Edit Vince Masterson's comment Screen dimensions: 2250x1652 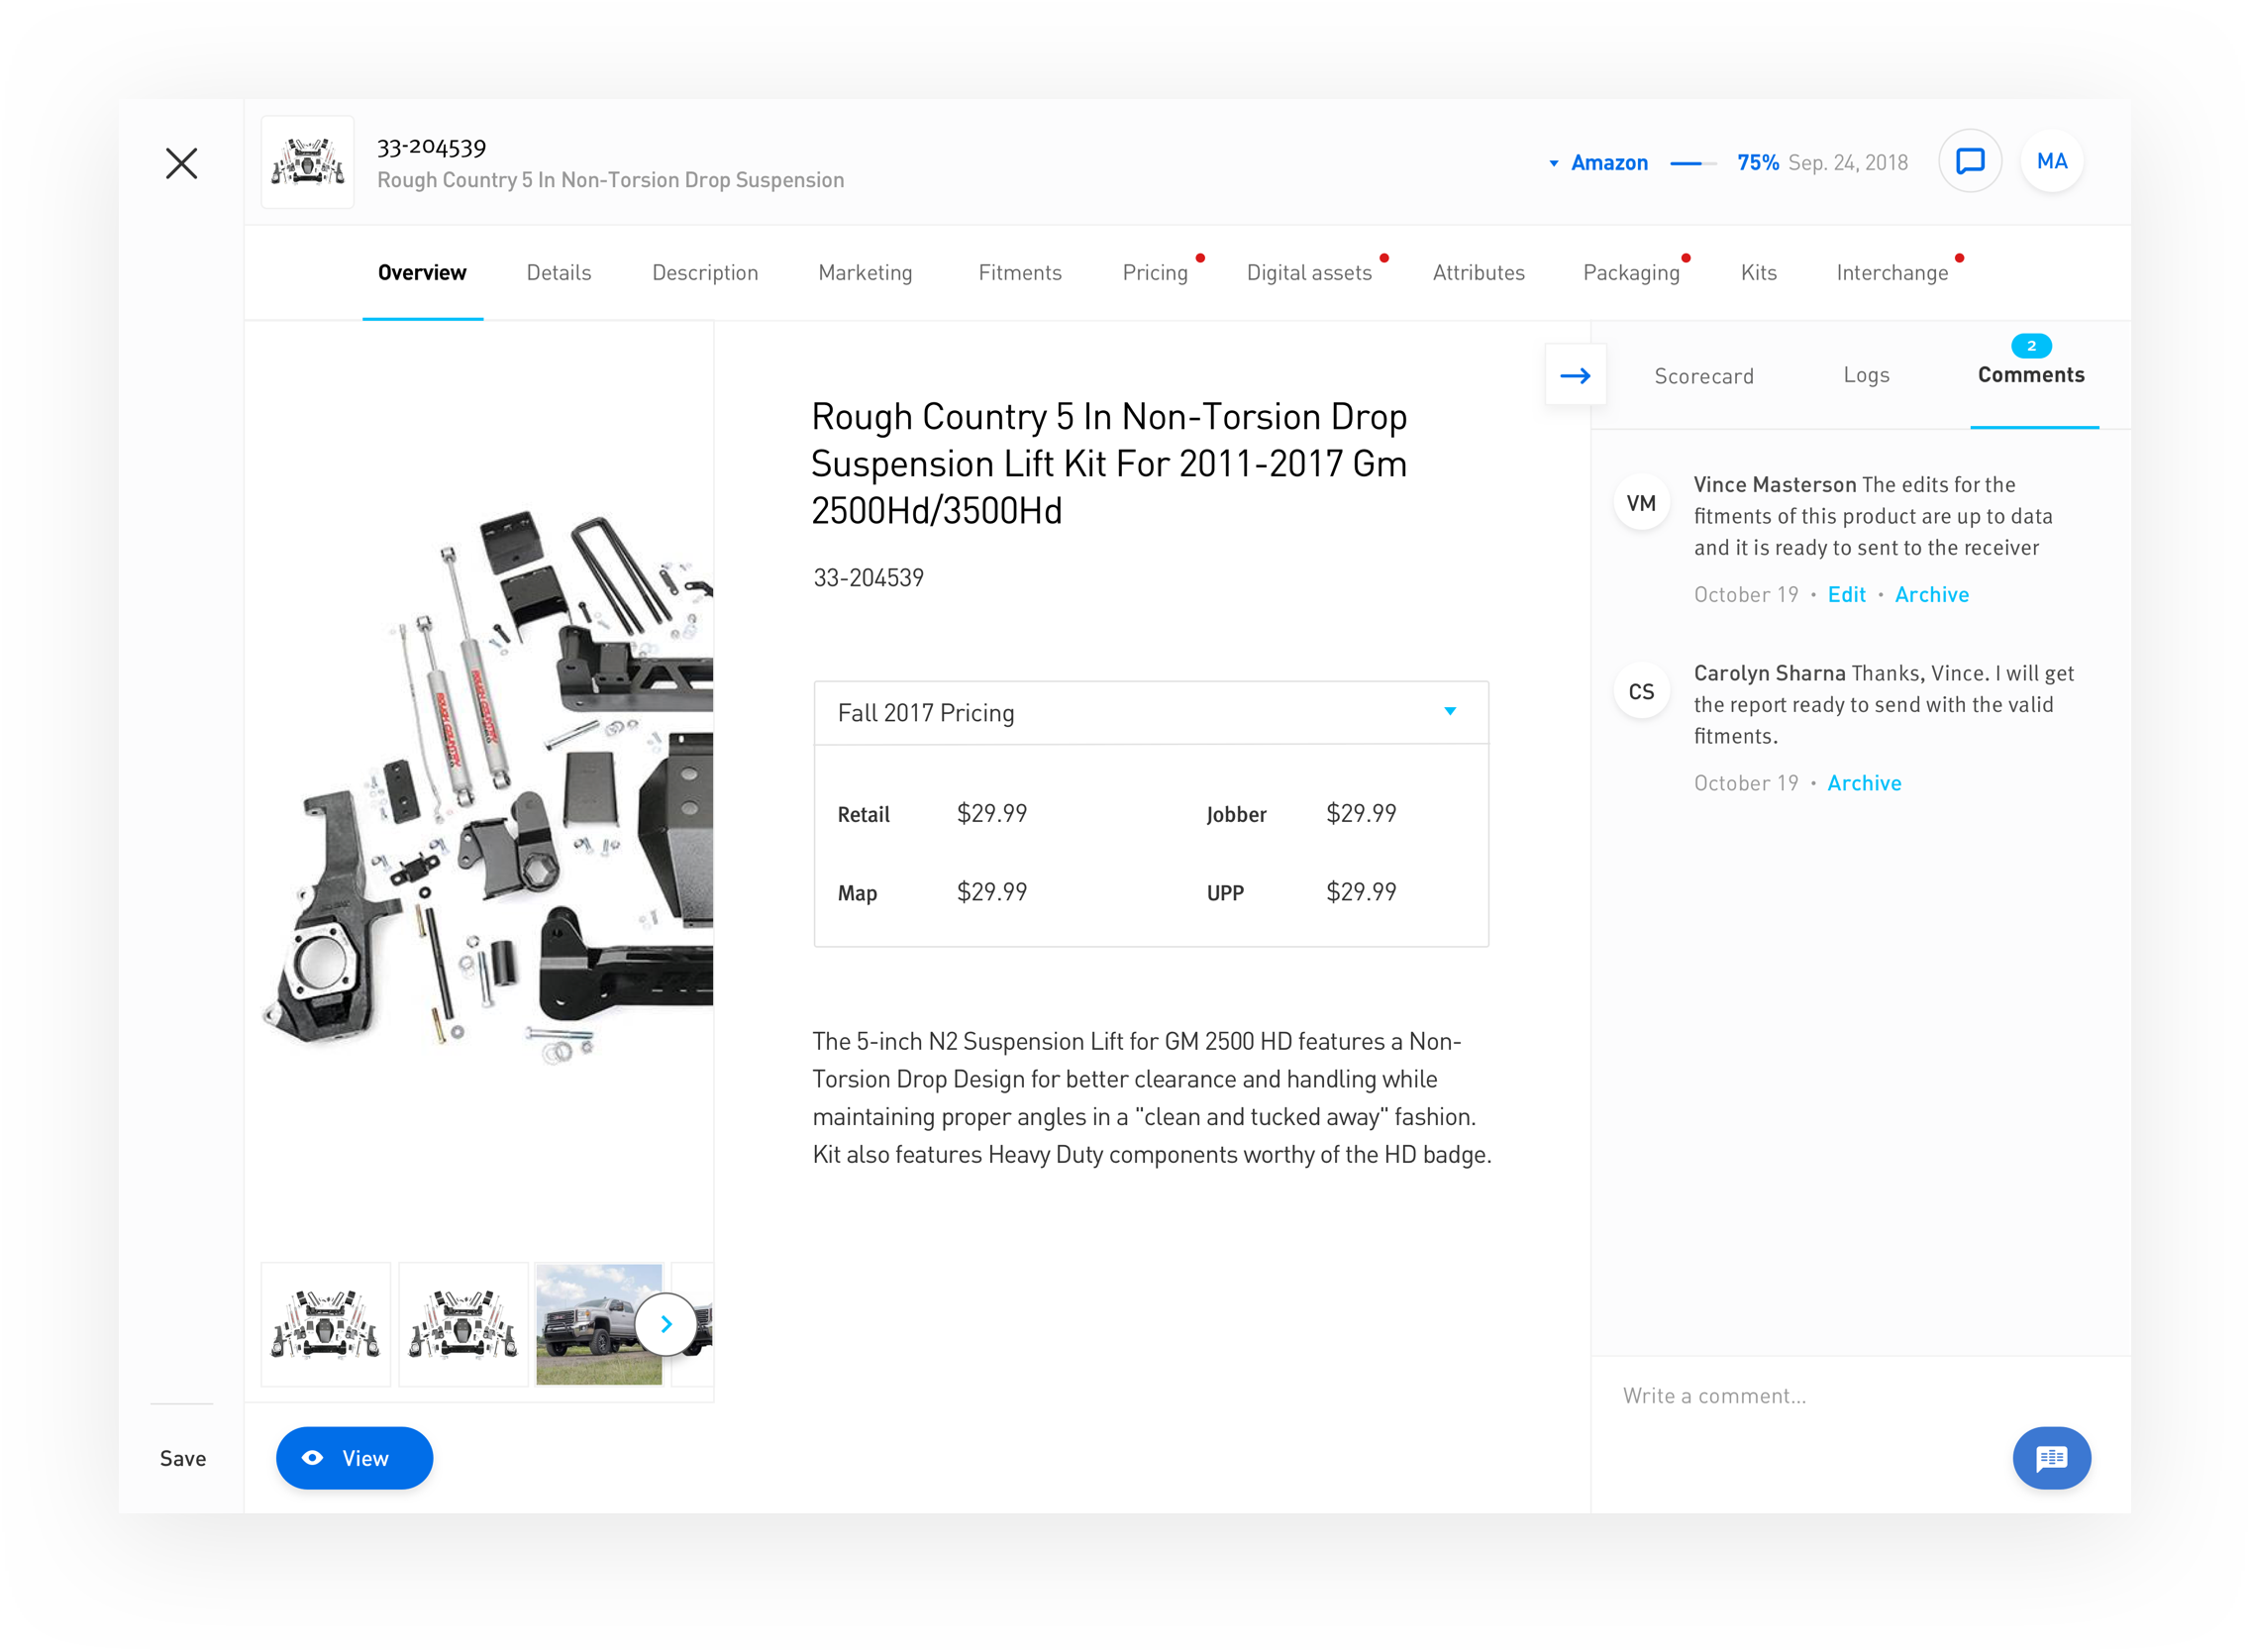1846,595
